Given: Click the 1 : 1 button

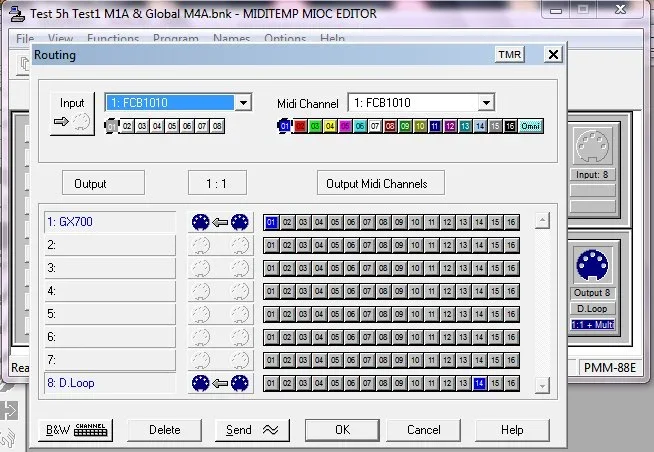Looking at the screenshot, I should tap(217, 183).
